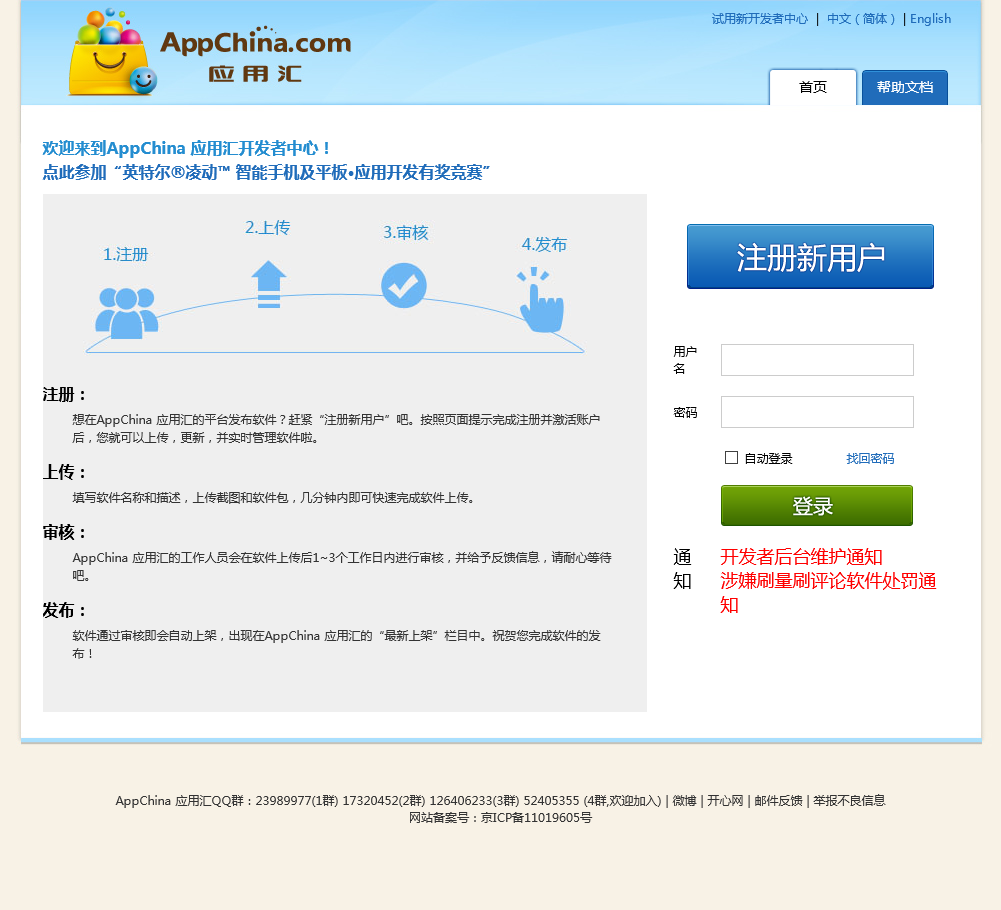Click the 上传 upload arrow icon
This screenshot has height=910, width=1001.
(x=269, y=284)
